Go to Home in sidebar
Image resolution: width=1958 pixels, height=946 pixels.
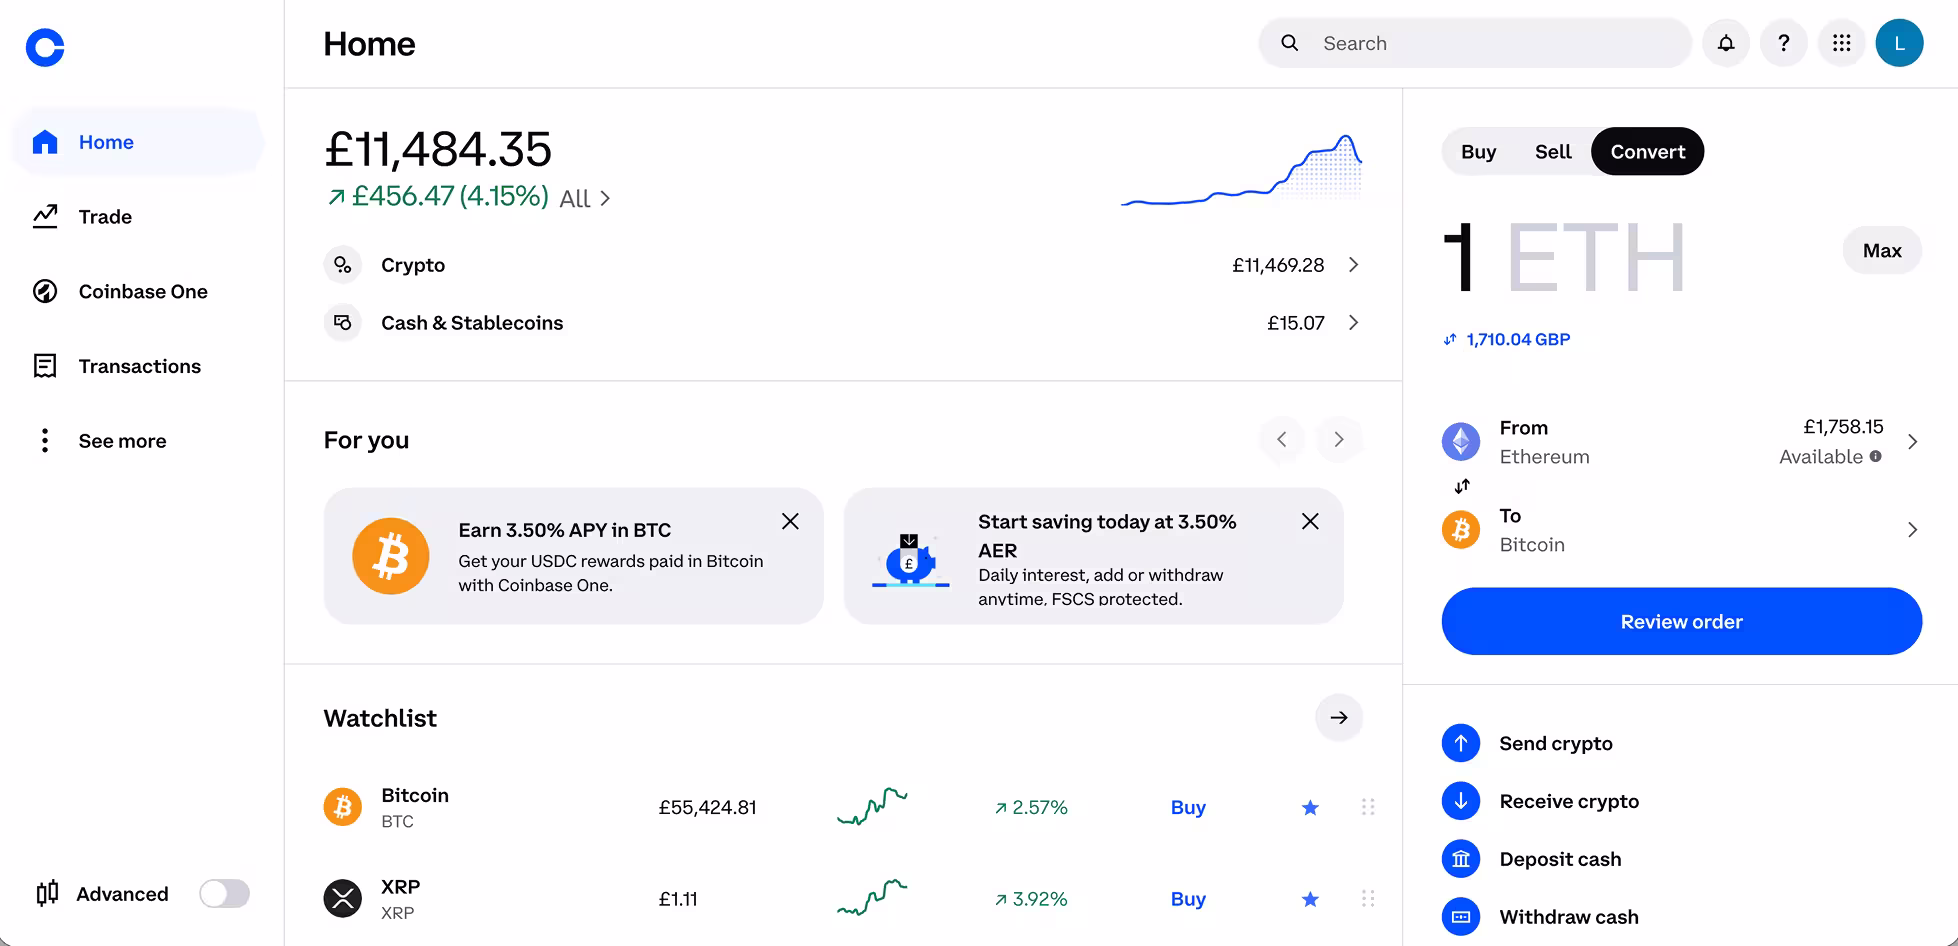(137, 142)
